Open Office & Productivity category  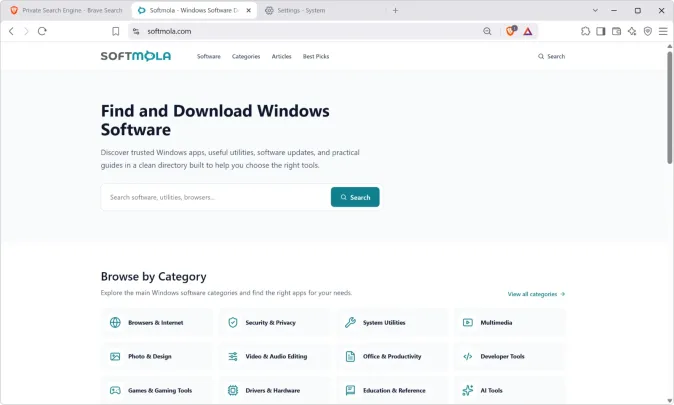point(392,356)
